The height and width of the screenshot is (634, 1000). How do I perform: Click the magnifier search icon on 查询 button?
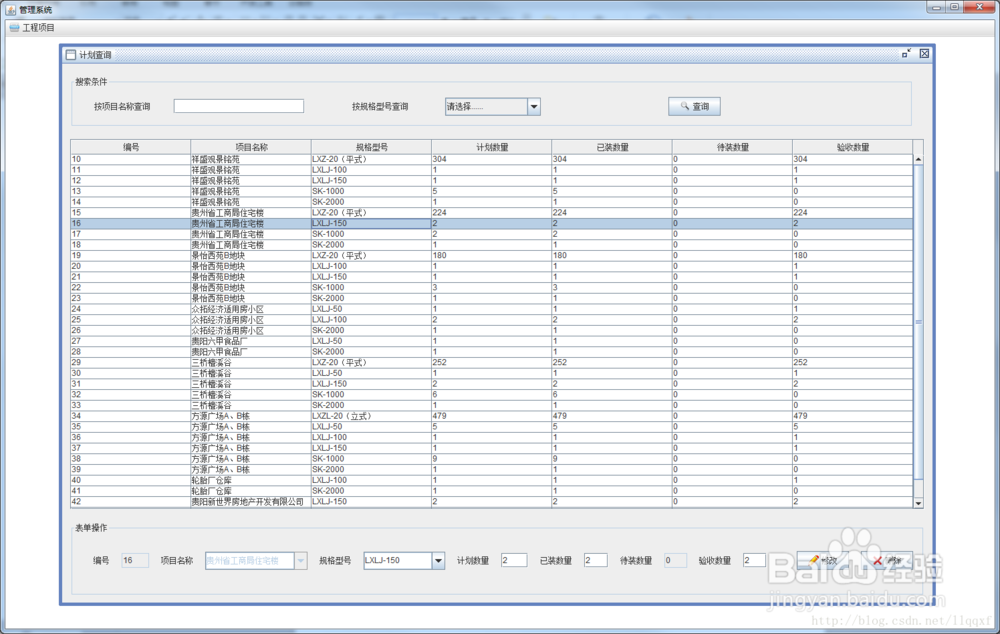[685, 105]
